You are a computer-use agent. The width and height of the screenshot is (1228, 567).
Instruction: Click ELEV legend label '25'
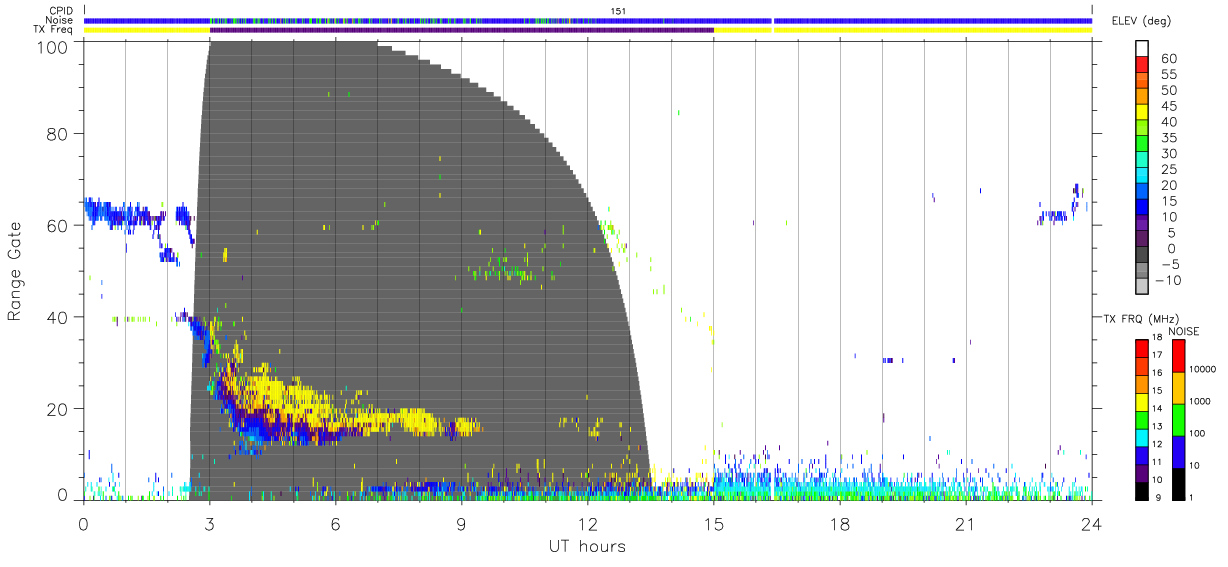(x=1169, y=170)
